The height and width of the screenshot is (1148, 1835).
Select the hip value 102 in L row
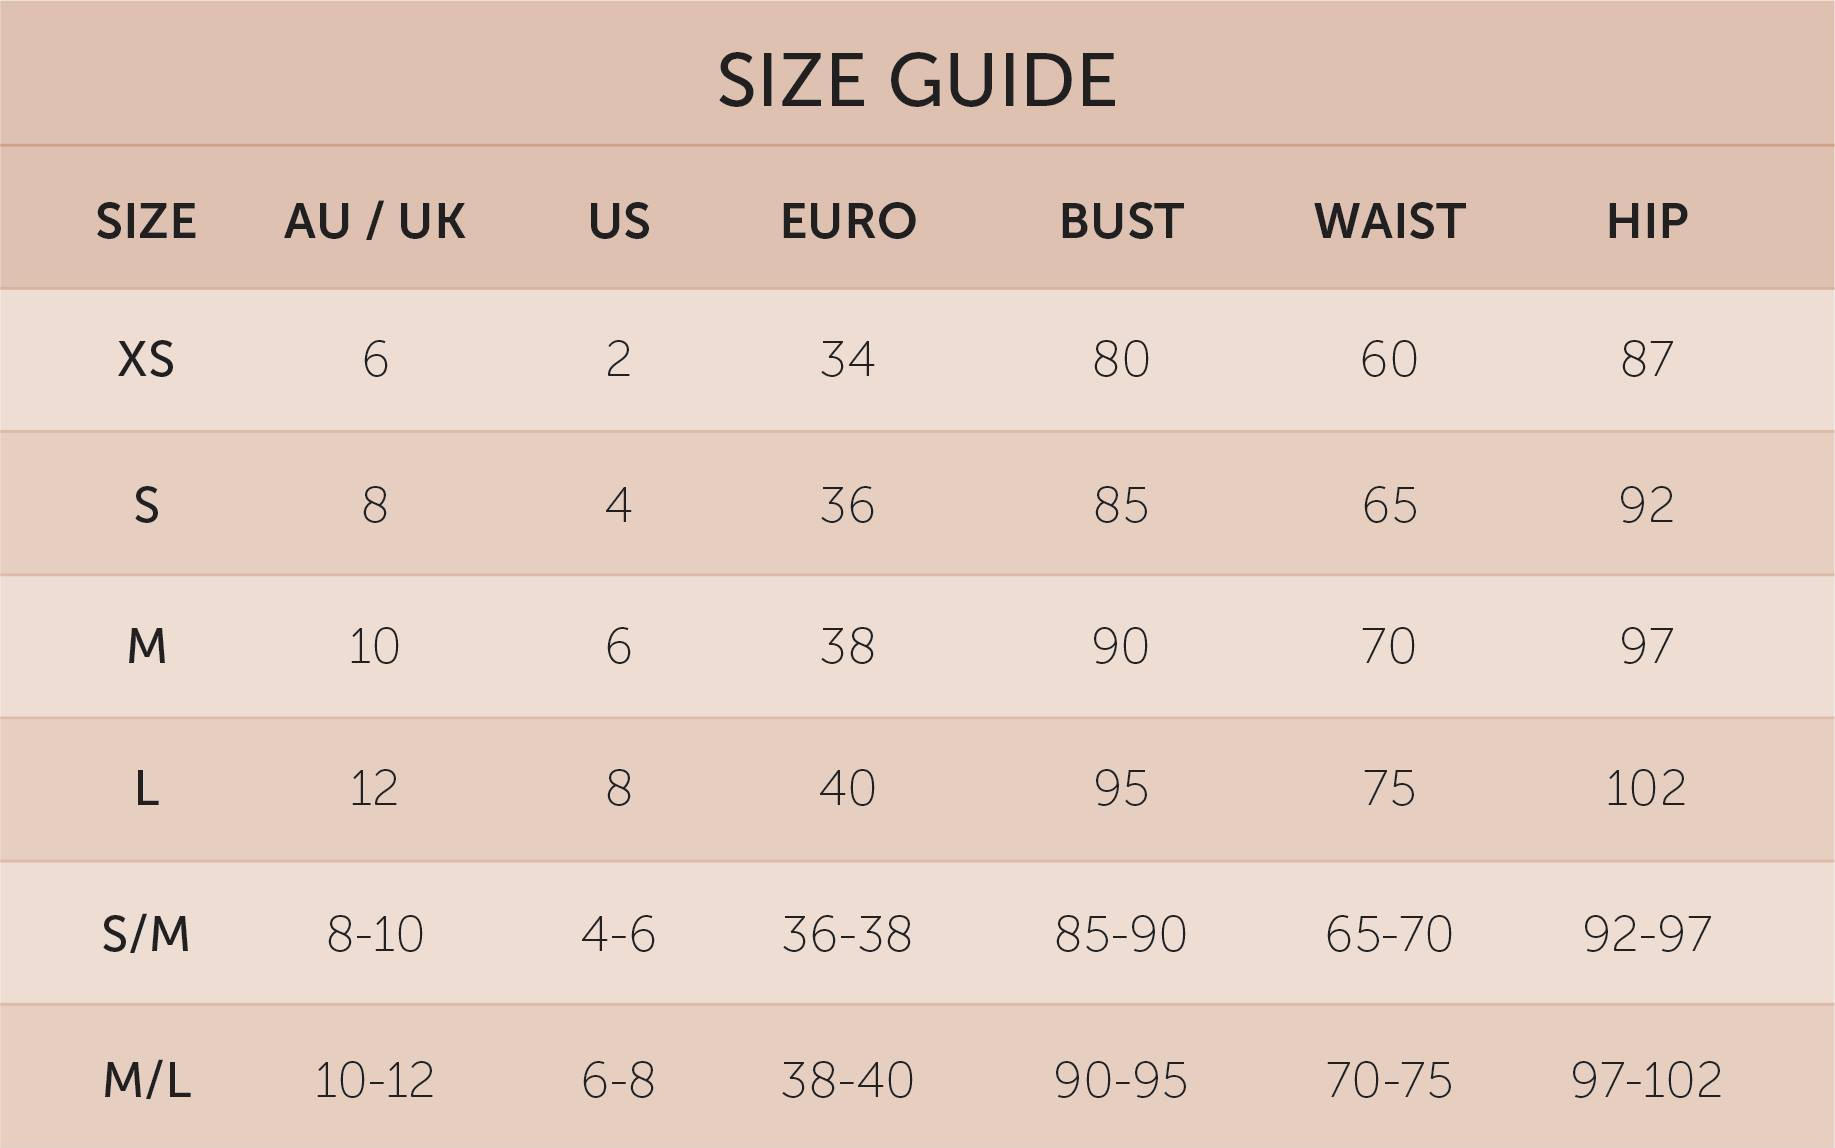pyautogui.click(x=1647, y=789)
